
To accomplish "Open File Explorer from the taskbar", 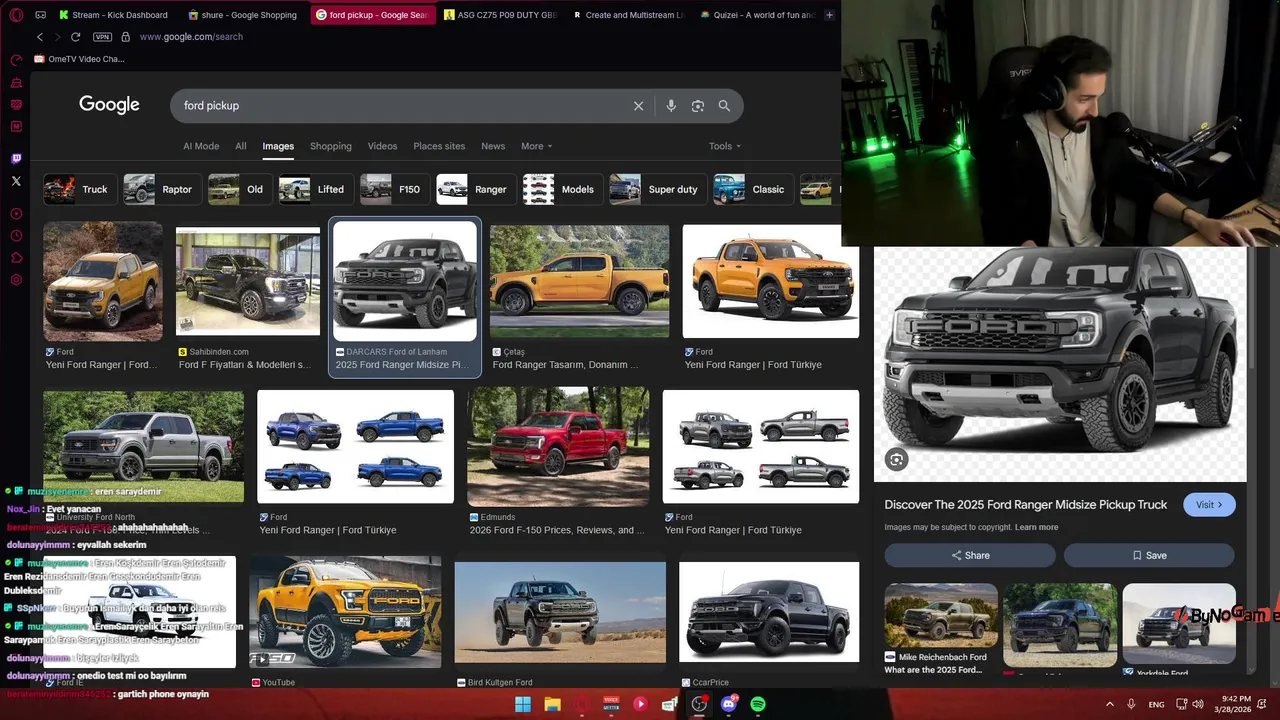I will [x=552, y=705].
